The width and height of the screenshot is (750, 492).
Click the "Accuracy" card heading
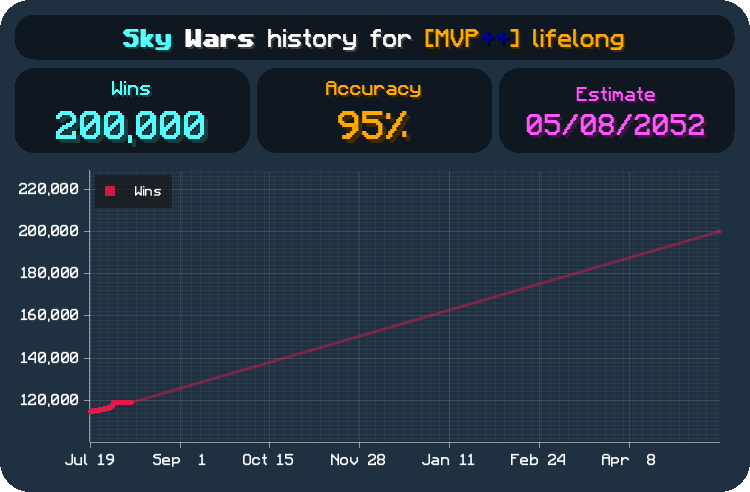click(x=373, y=89)
